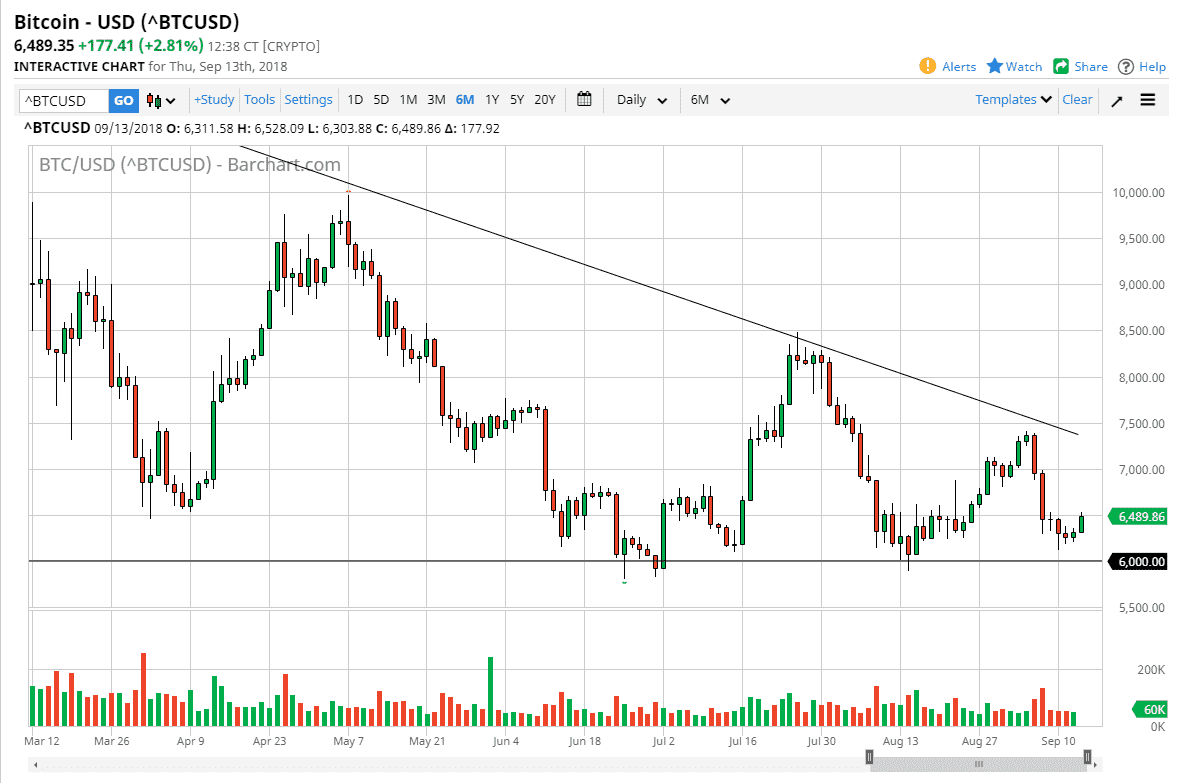Open the hamburger chart menu

[1147, 100]
